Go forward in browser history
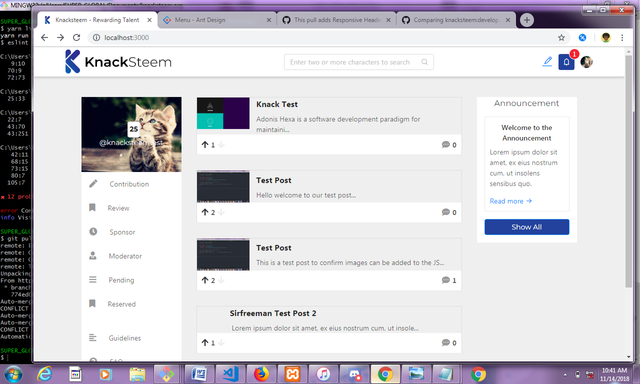Image resolution: width=640 pixels, height=384 pixels. [x=60, y=38]
